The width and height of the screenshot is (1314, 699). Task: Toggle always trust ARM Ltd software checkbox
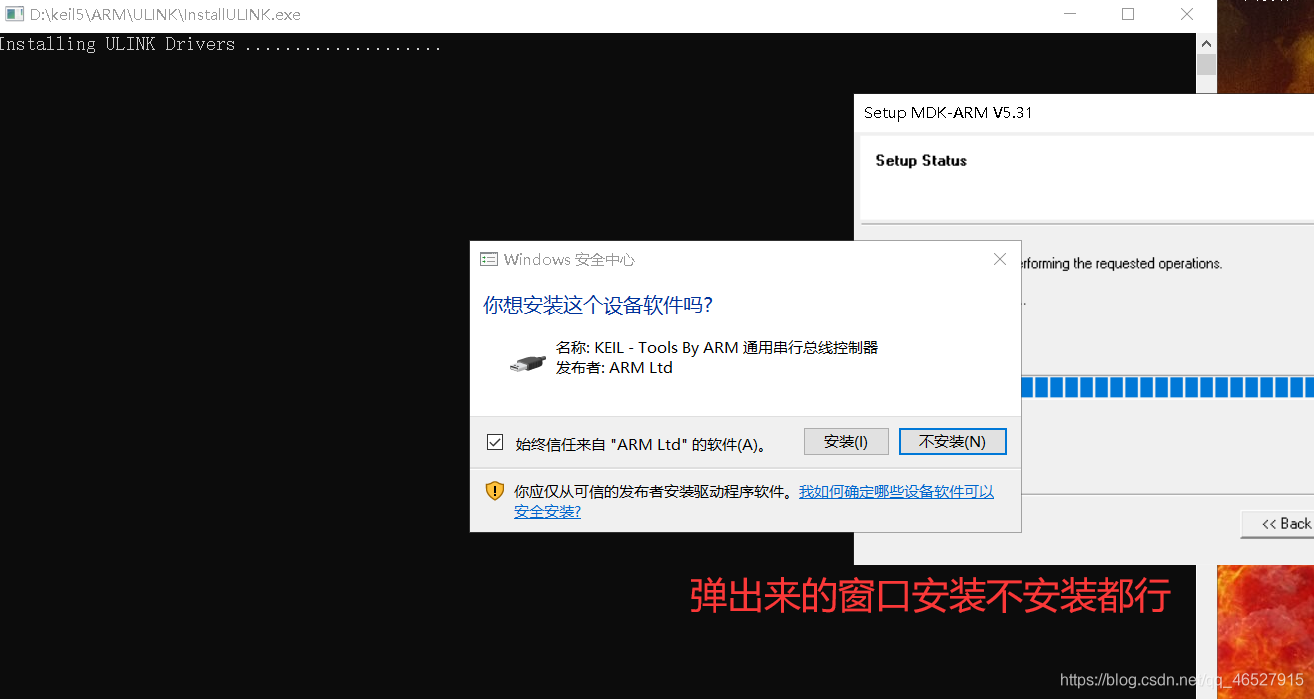click(x=495, y=442)
